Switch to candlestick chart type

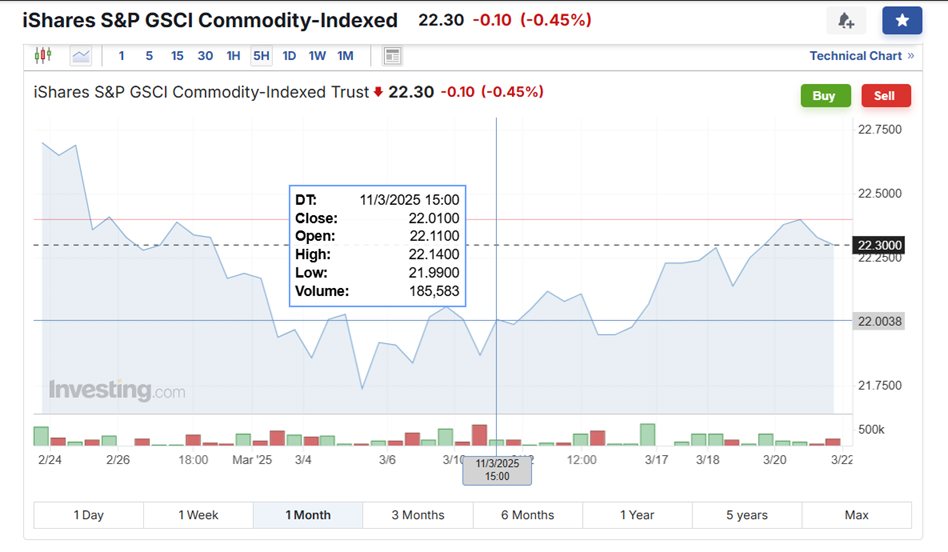tap(43, 56)
